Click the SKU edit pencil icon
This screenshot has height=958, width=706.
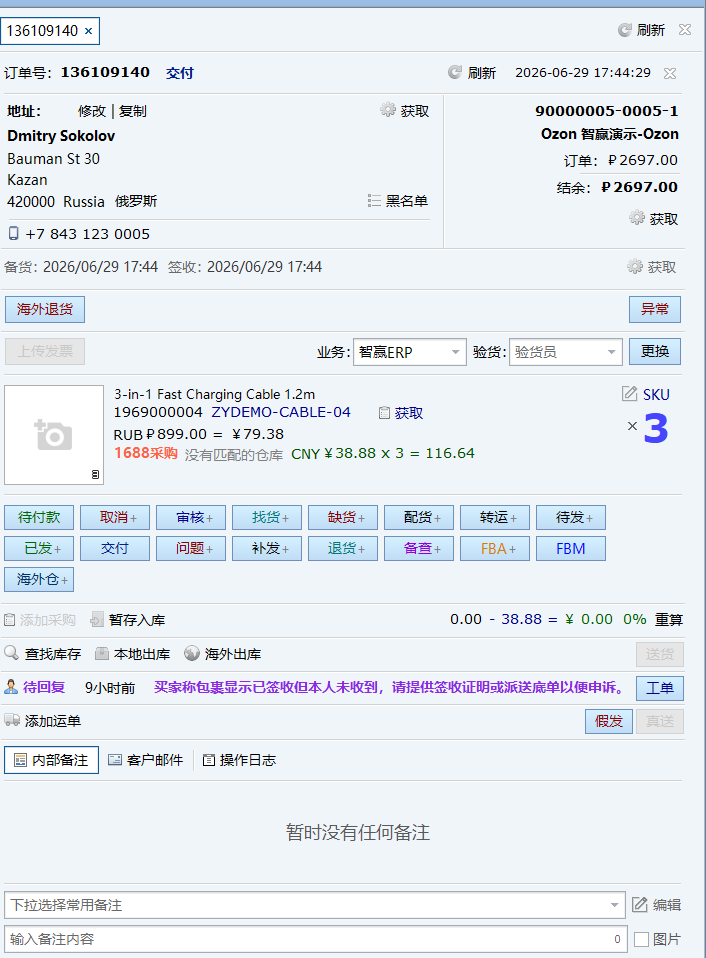[x=629, y=393]
